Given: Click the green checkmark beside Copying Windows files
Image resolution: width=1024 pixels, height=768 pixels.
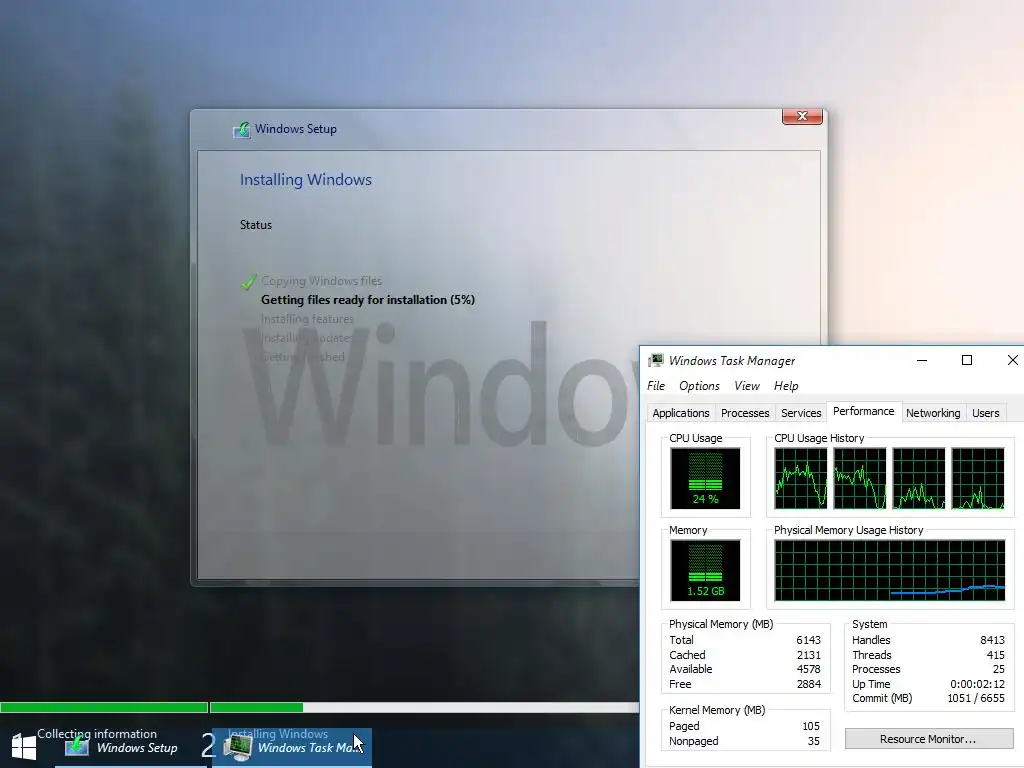Looking at the screenshot, I should point(248,281).
